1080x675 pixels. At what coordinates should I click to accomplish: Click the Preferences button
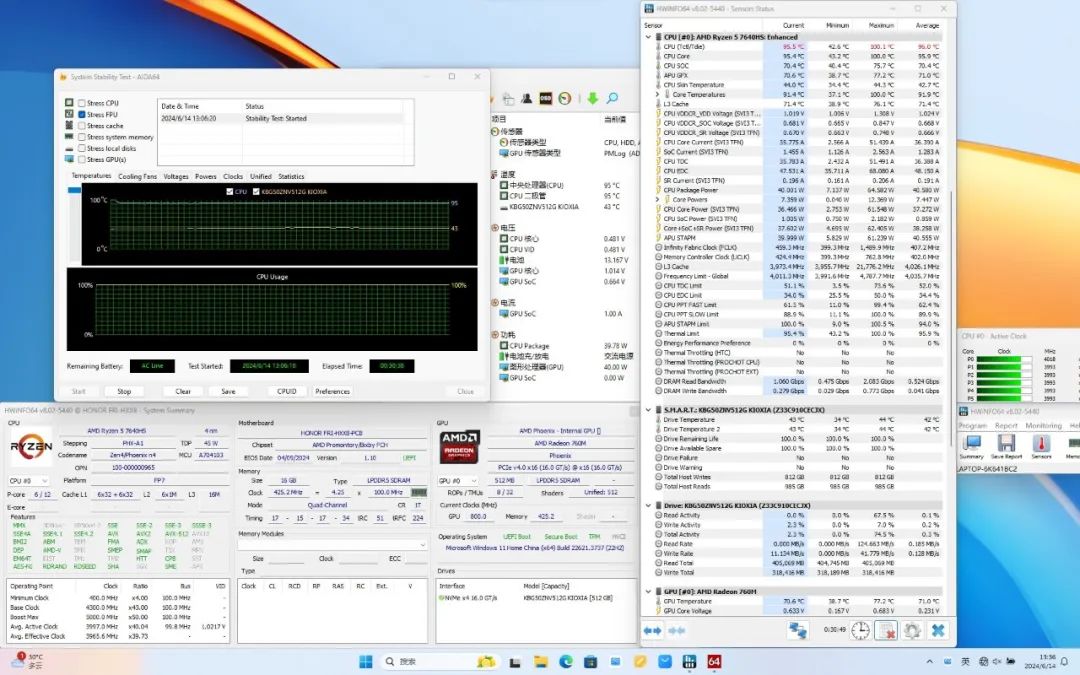point(333,391)
